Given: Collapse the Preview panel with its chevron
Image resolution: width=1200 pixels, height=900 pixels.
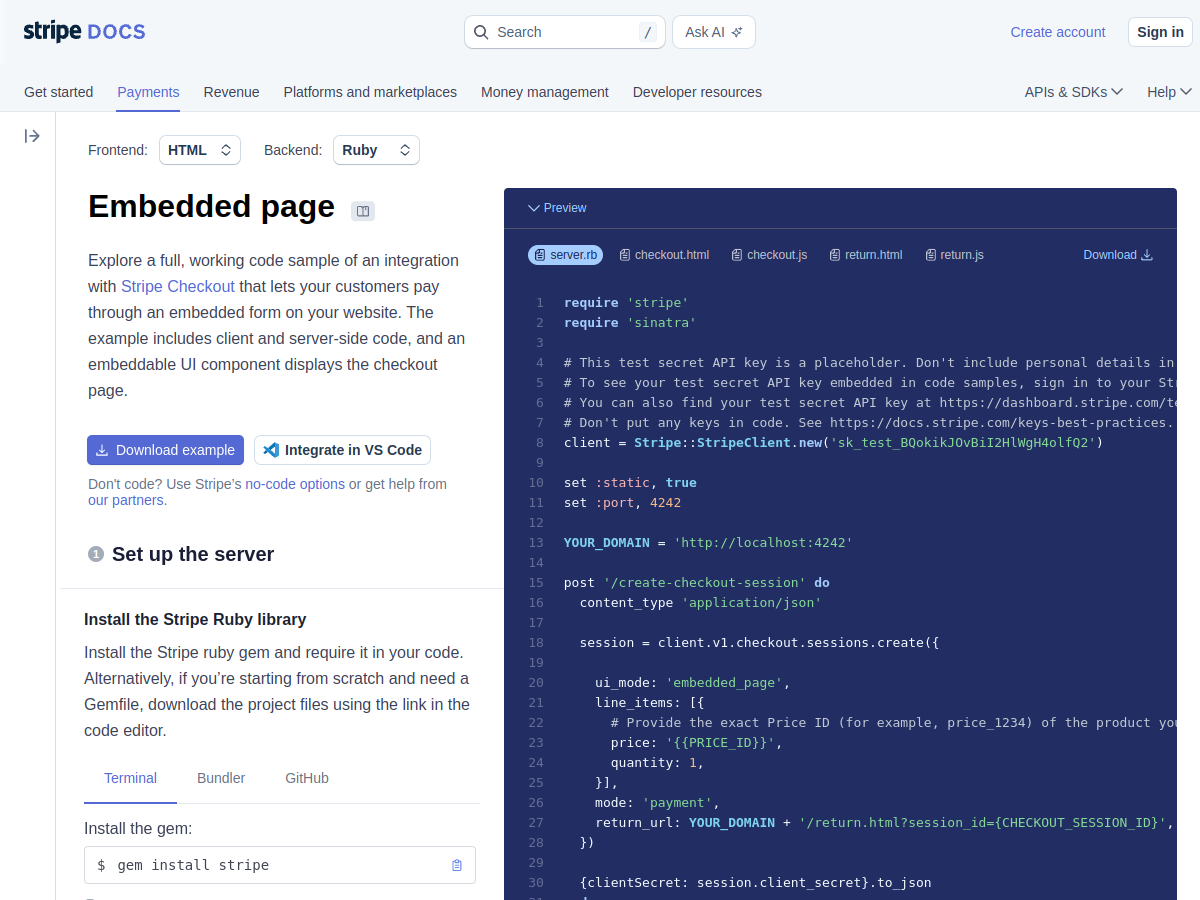Looking at the screenshot, I should 535,208.
